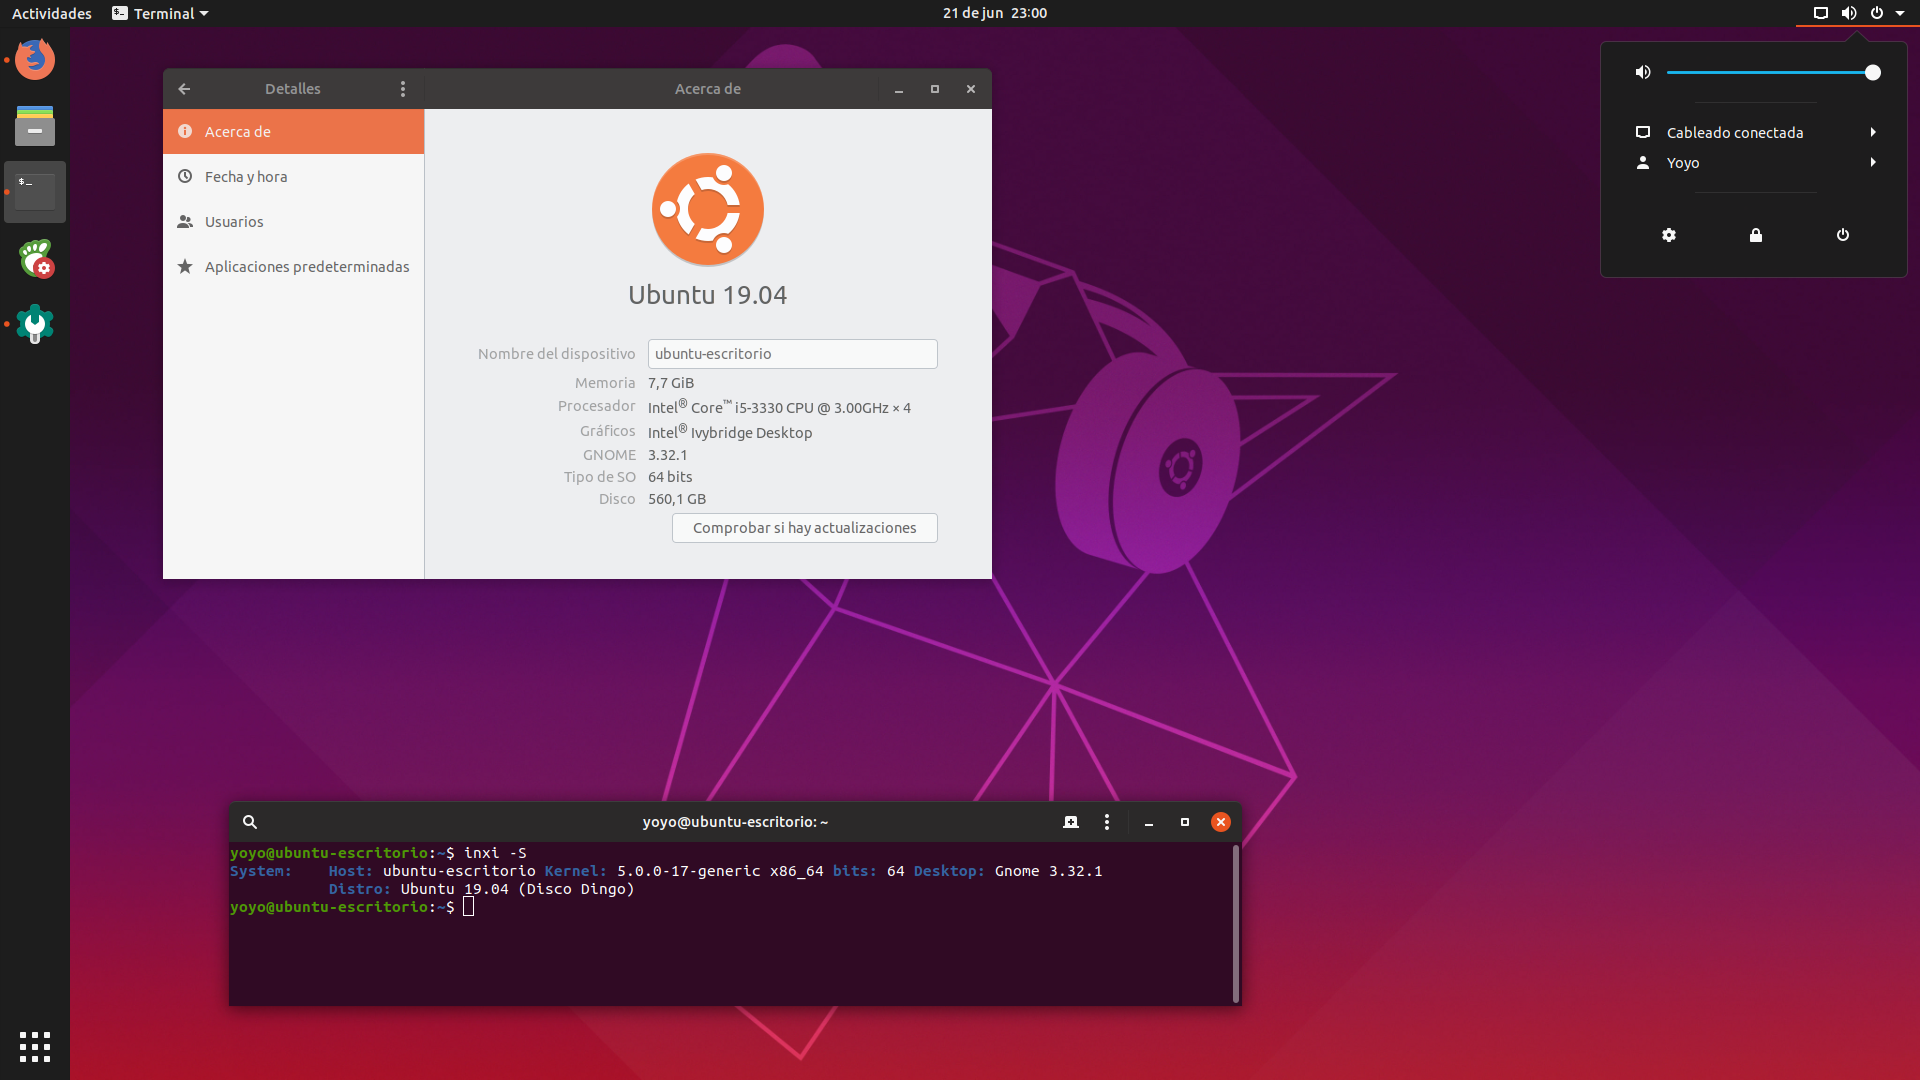
Task: Open a new terminal tab icon
Action: 1071,822
